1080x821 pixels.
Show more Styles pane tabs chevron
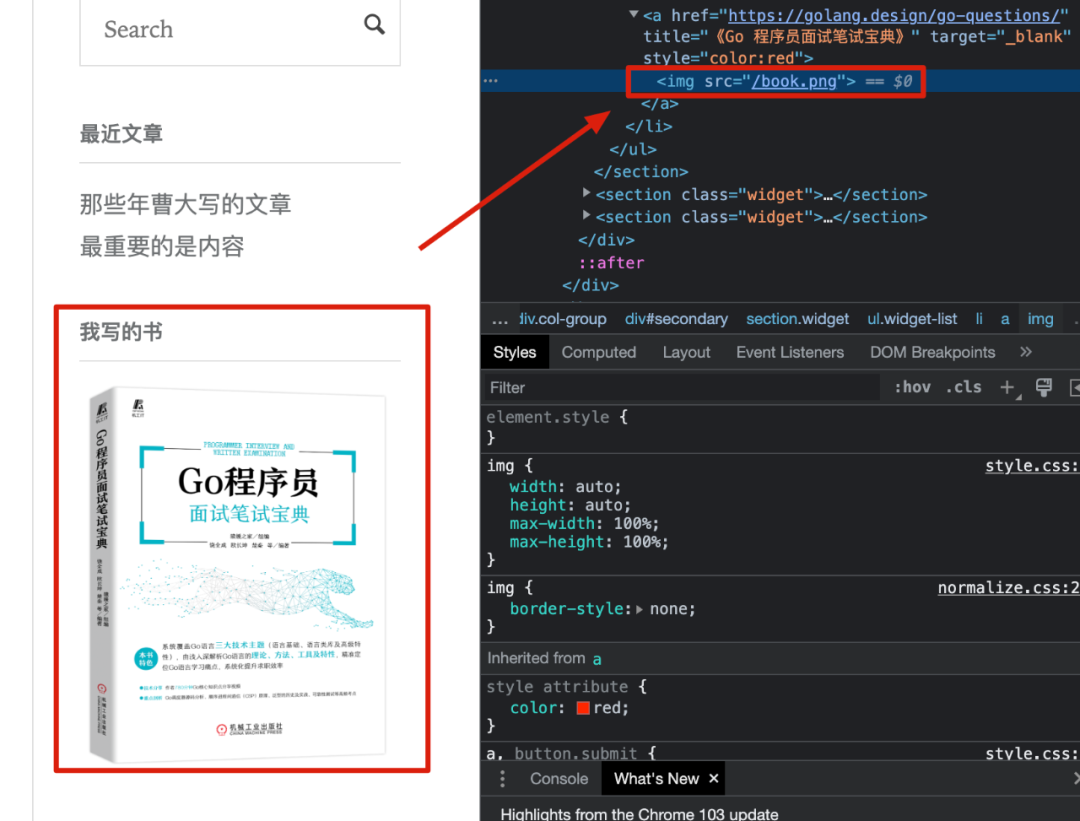tap(1026, 352)
